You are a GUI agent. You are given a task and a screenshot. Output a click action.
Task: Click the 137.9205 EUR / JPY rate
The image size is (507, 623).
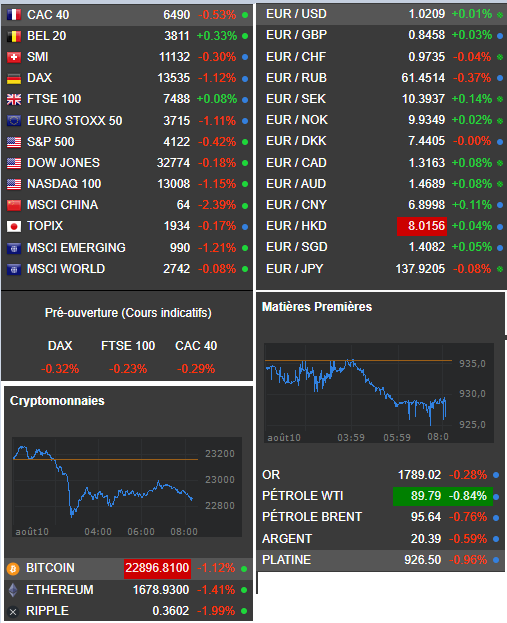pos(420,269)
